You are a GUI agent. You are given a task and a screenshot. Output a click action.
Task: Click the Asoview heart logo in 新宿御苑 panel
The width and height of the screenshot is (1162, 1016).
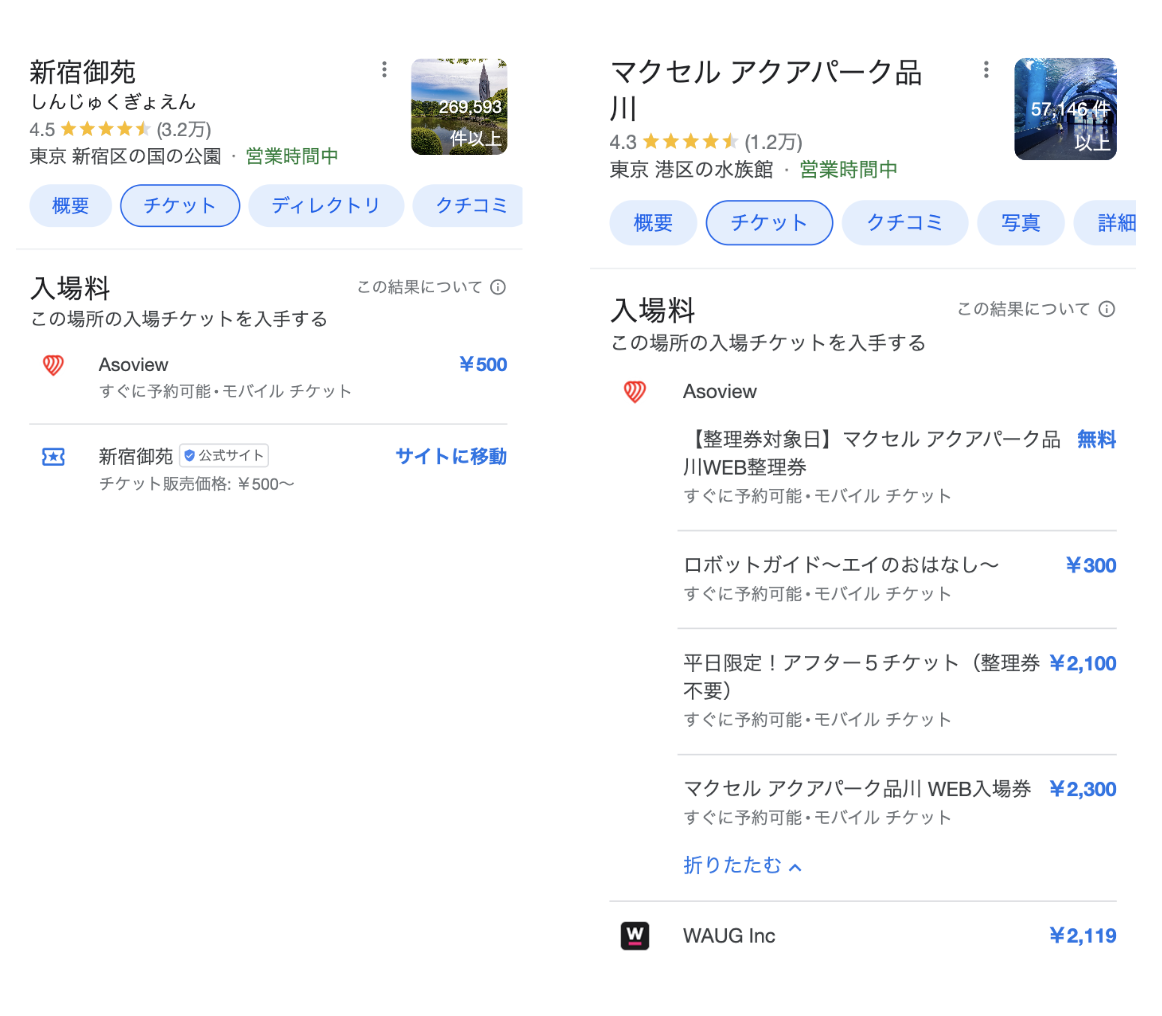[53, 365]
